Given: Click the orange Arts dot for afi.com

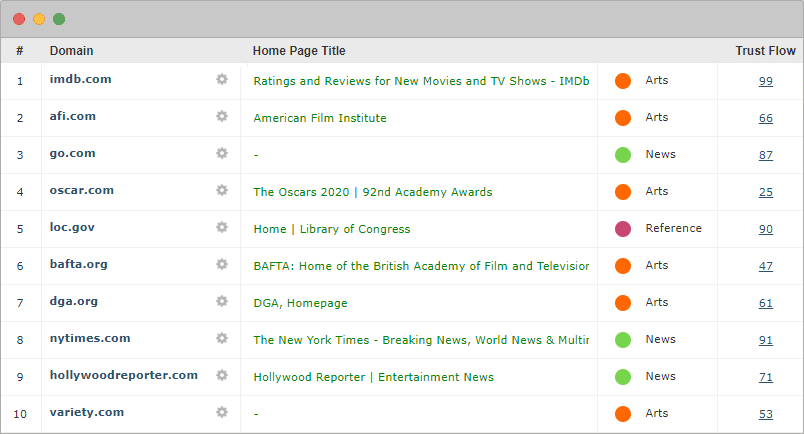Looking at the screenshot, I should [x=623, y=117].
